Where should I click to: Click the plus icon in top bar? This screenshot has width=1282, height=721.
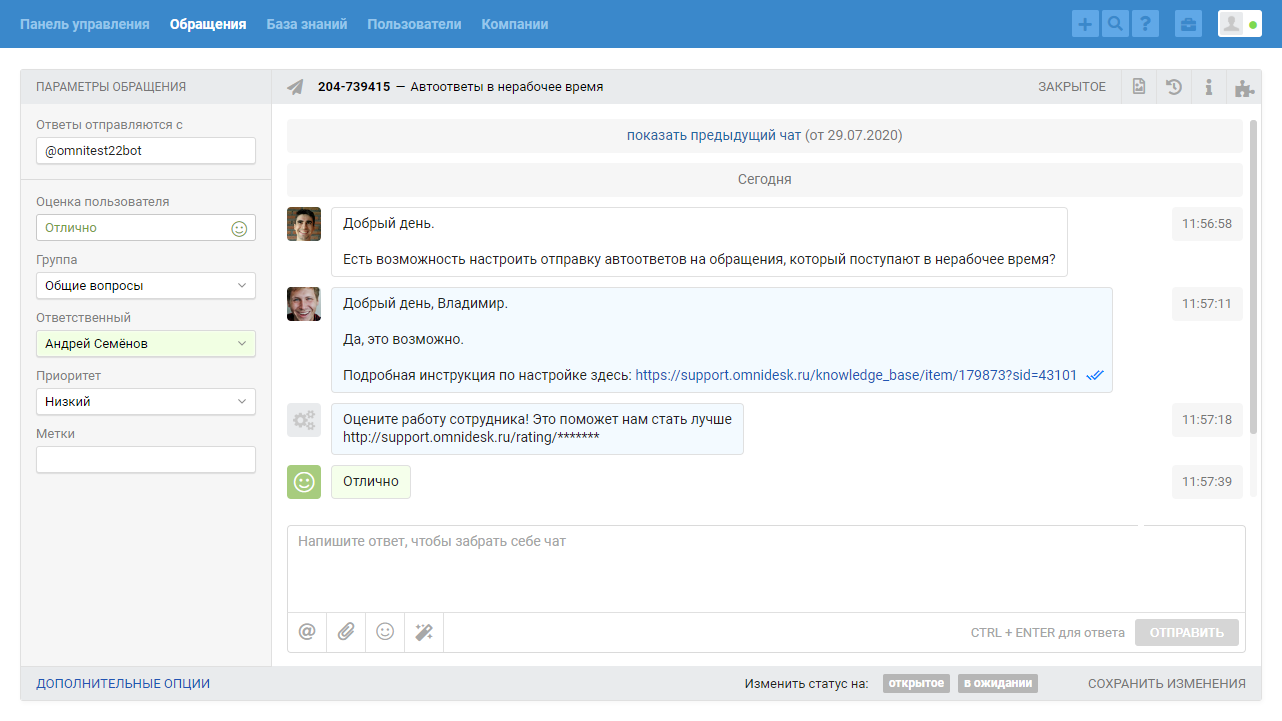click(x=1084, y=24)
